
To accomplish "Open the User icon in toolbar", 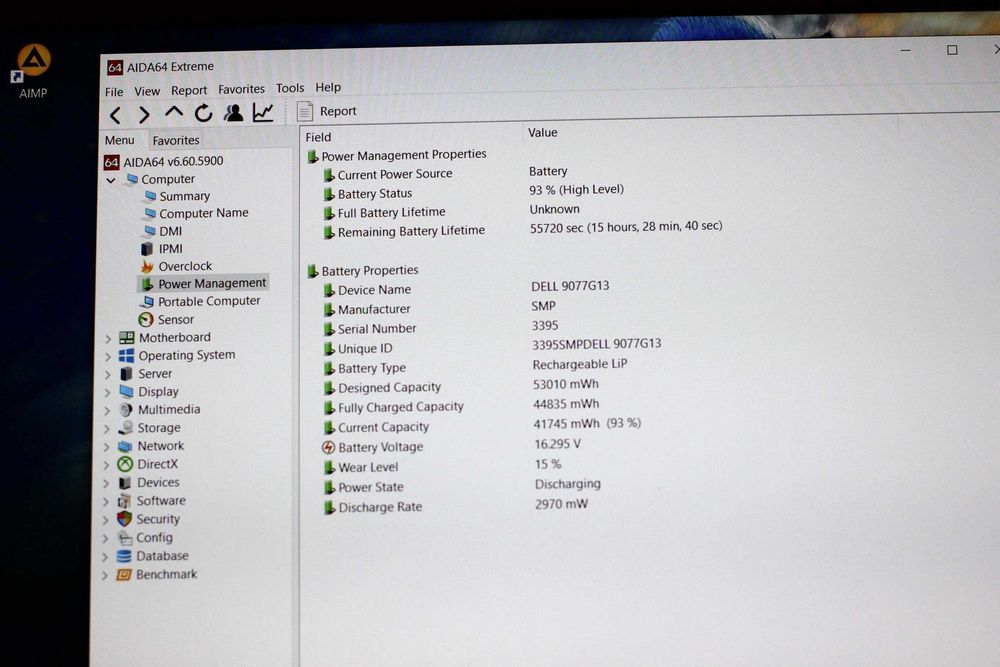I will click(233, 112).
